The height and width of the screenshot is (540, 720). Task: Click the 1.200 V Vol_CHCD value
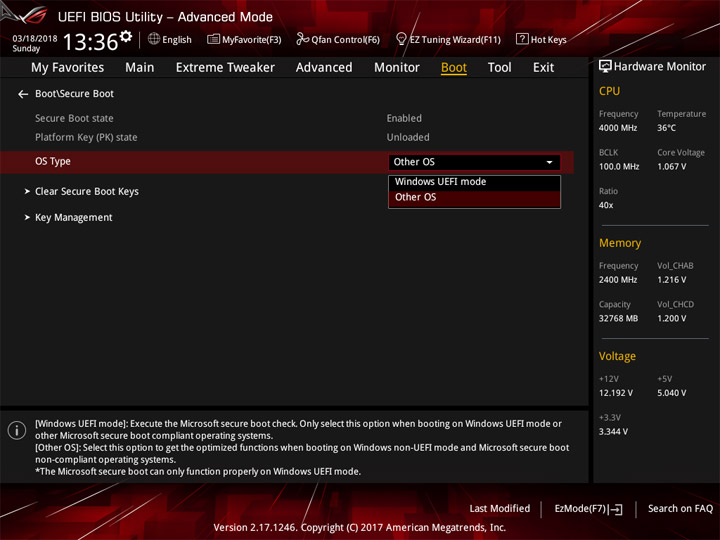click(x=671, y=318)
